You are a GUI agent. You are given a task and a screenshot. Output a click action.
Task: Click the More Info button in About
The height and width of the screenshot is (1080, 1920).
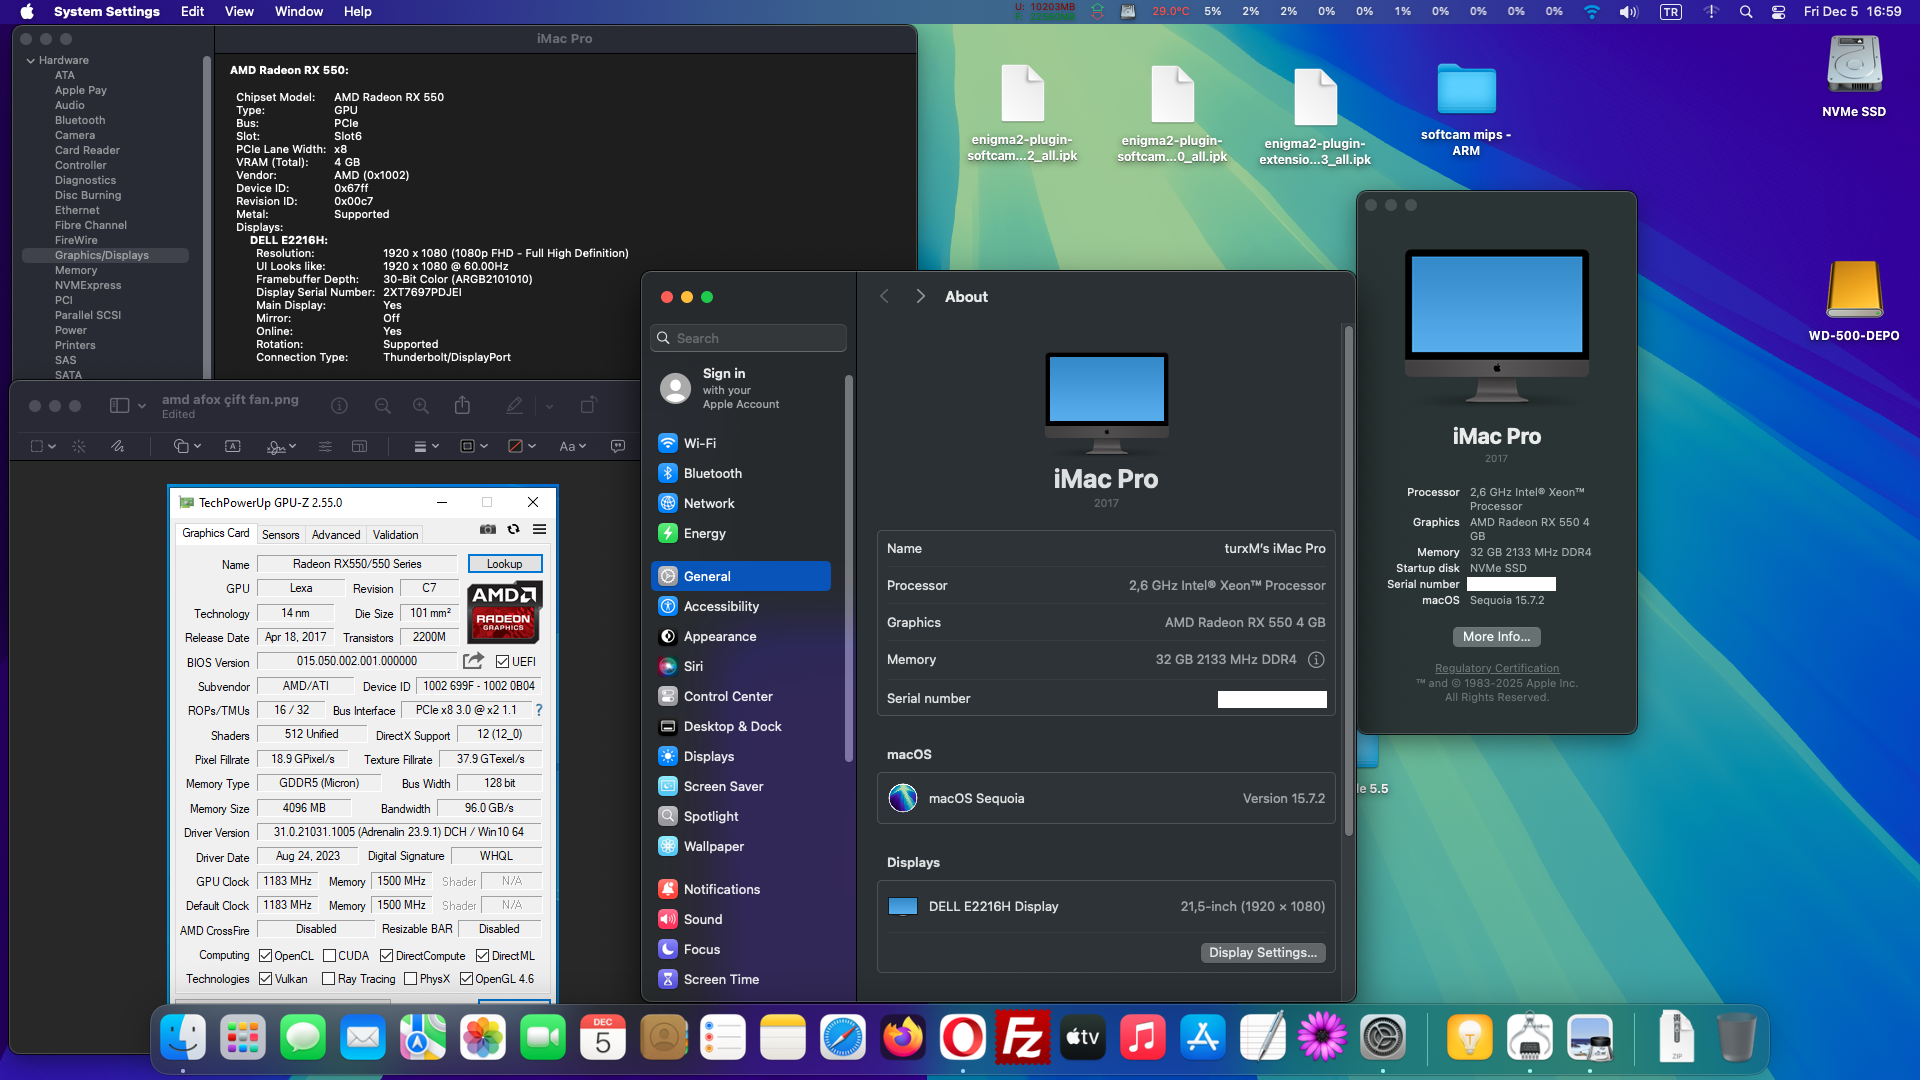click(x=1495, y=636)
